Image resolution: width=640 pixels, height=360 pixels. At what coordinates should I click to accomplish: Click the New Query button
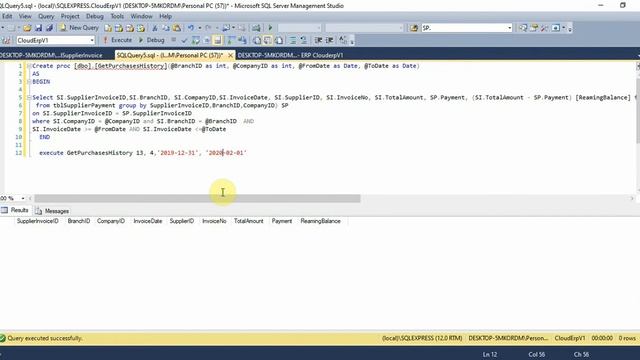tap(80, 28)
